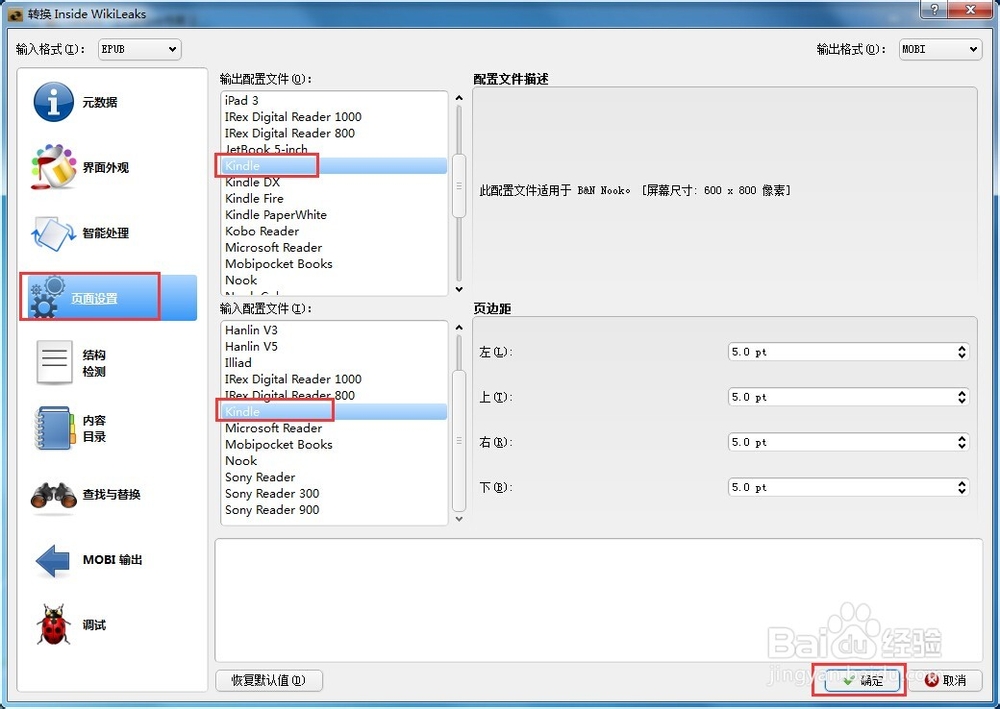This screenshot has height=709, width=1000.
Task: Click input profile list scroll-down arrow
Action: point(459,519)
